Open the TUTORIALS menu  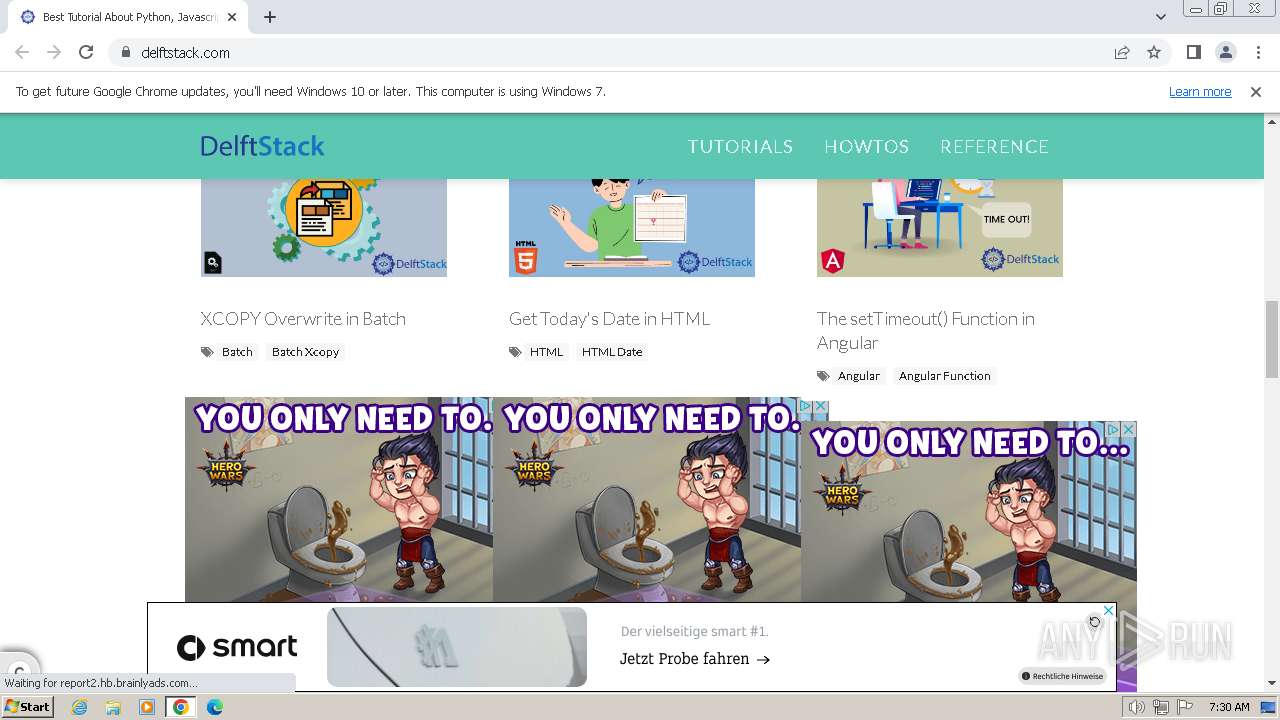tap(740, 146)
